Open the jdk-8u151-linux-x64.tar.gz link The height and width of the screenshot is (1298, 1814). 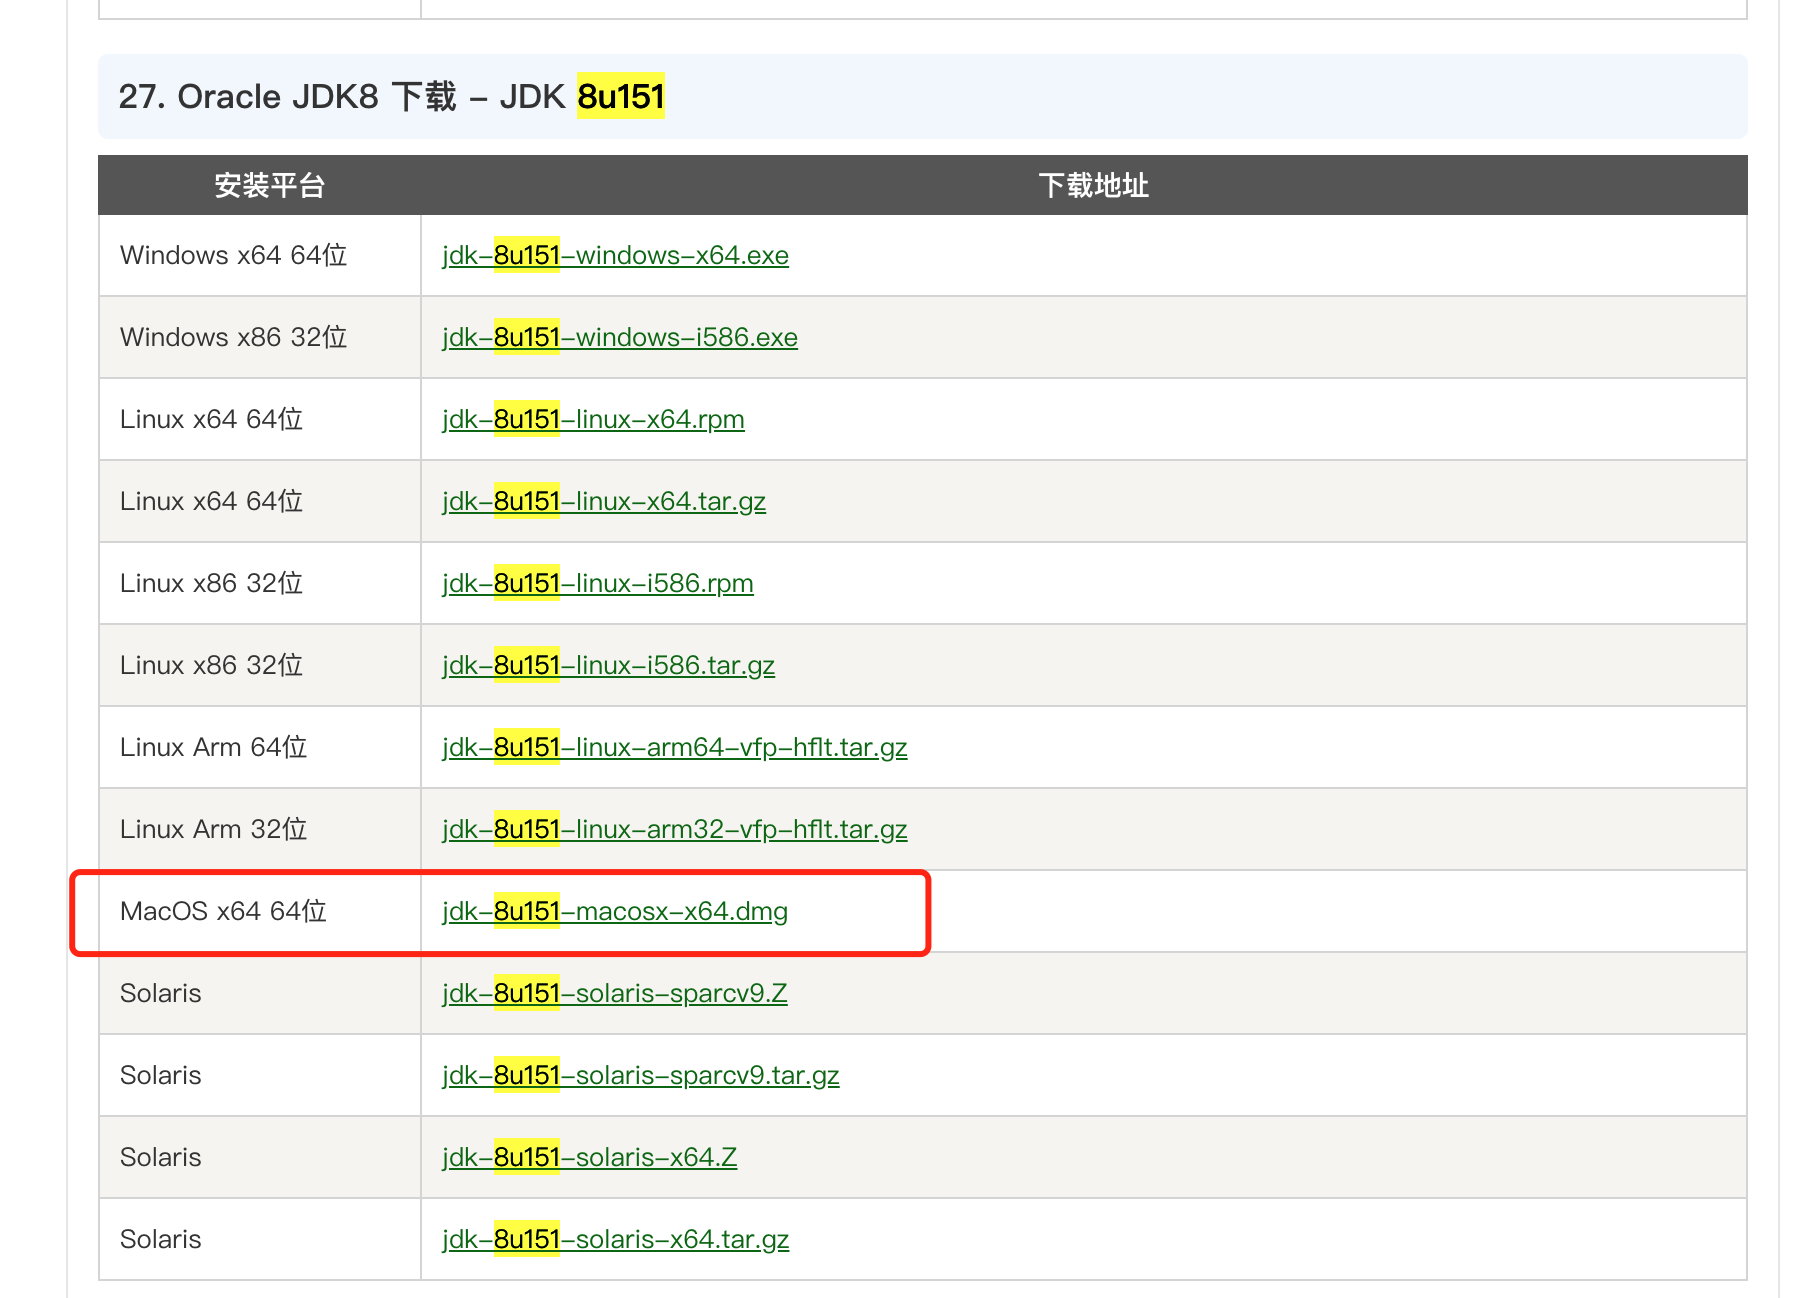tap(604, 502)
